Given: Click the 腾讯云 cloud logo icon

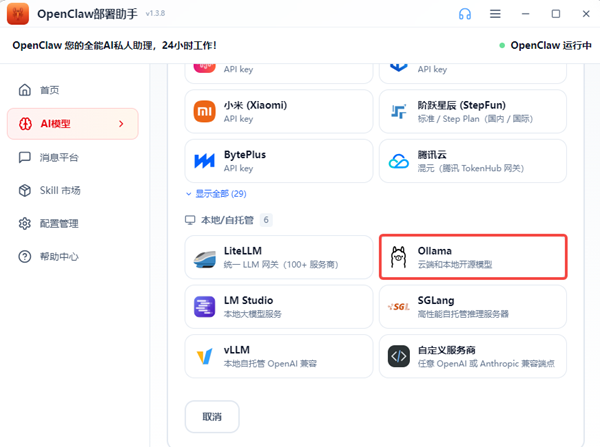Looking at the screenshot, I should tap(398, 161).
